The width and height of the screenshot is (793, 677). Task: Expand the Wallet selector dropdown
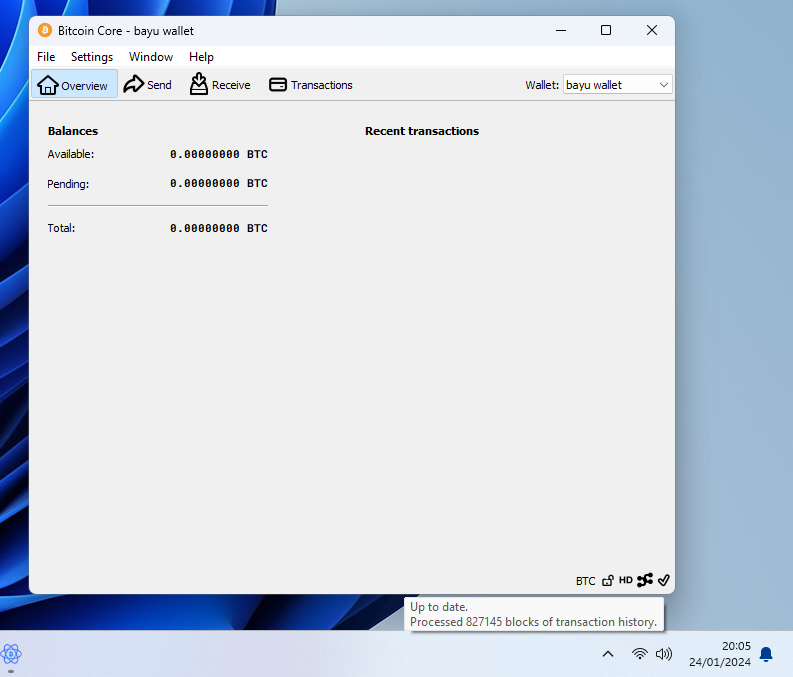pos(618,85)
